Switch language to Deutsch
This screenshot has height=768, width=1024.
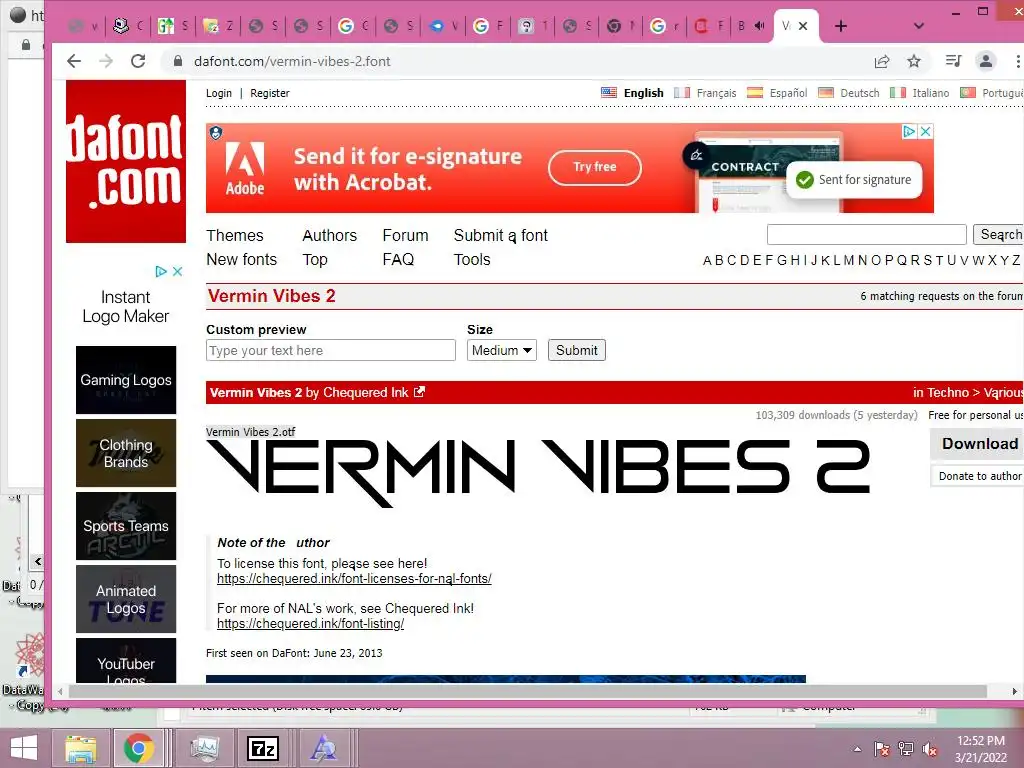click(x=859, y=93)
